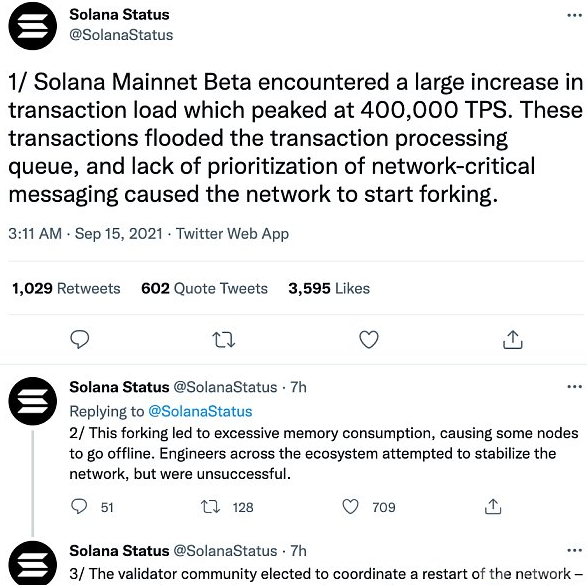This screenshot has height=585, width=587.
Task: Reply to the 2/ forking tweet
Action: [x=79, y=507]
